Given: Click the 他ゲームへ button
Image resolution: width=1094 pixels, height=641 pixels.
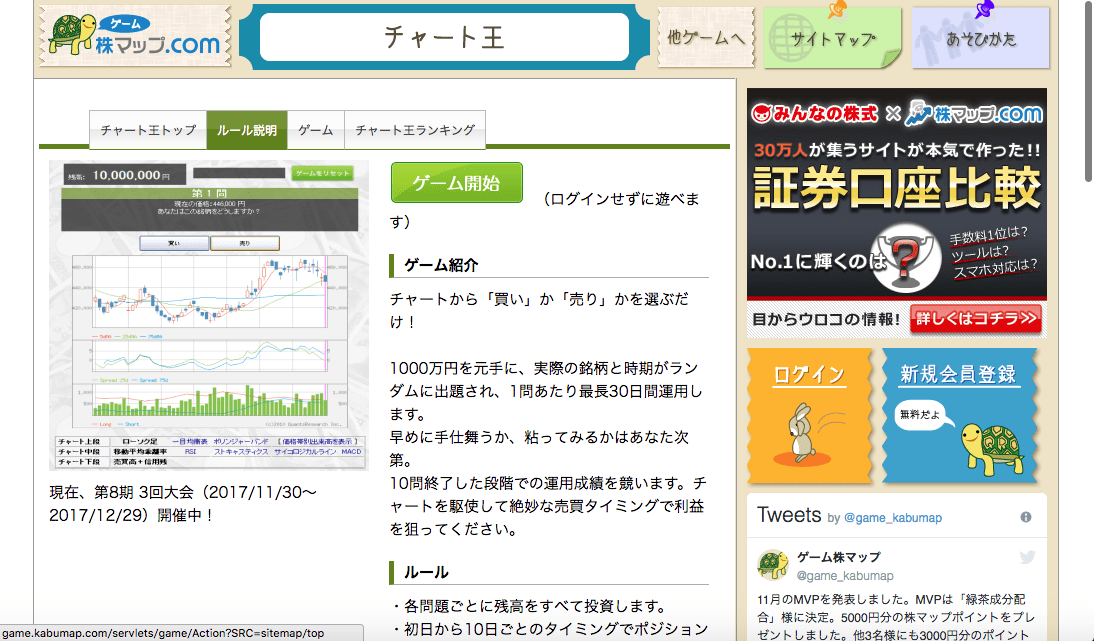Looking at the screenshot, I should pos(705,39).
